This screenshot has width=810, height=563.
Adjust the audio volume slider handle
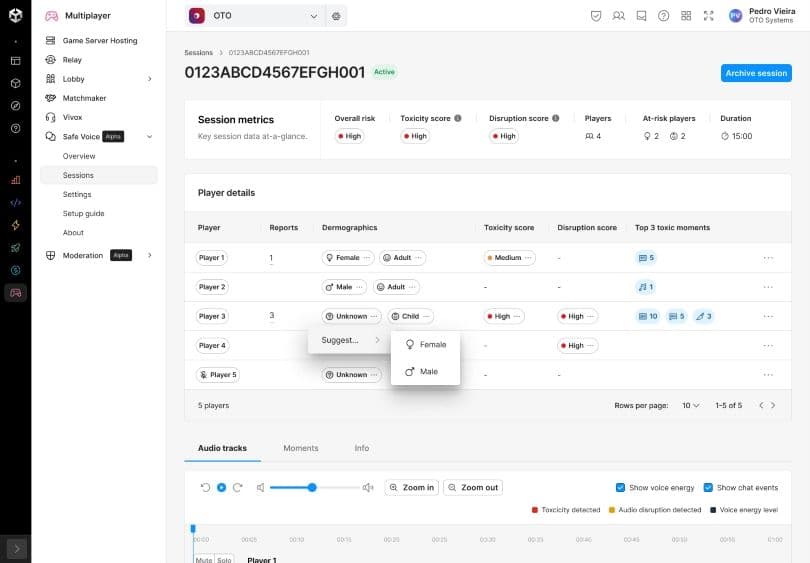tap(312, 488)
